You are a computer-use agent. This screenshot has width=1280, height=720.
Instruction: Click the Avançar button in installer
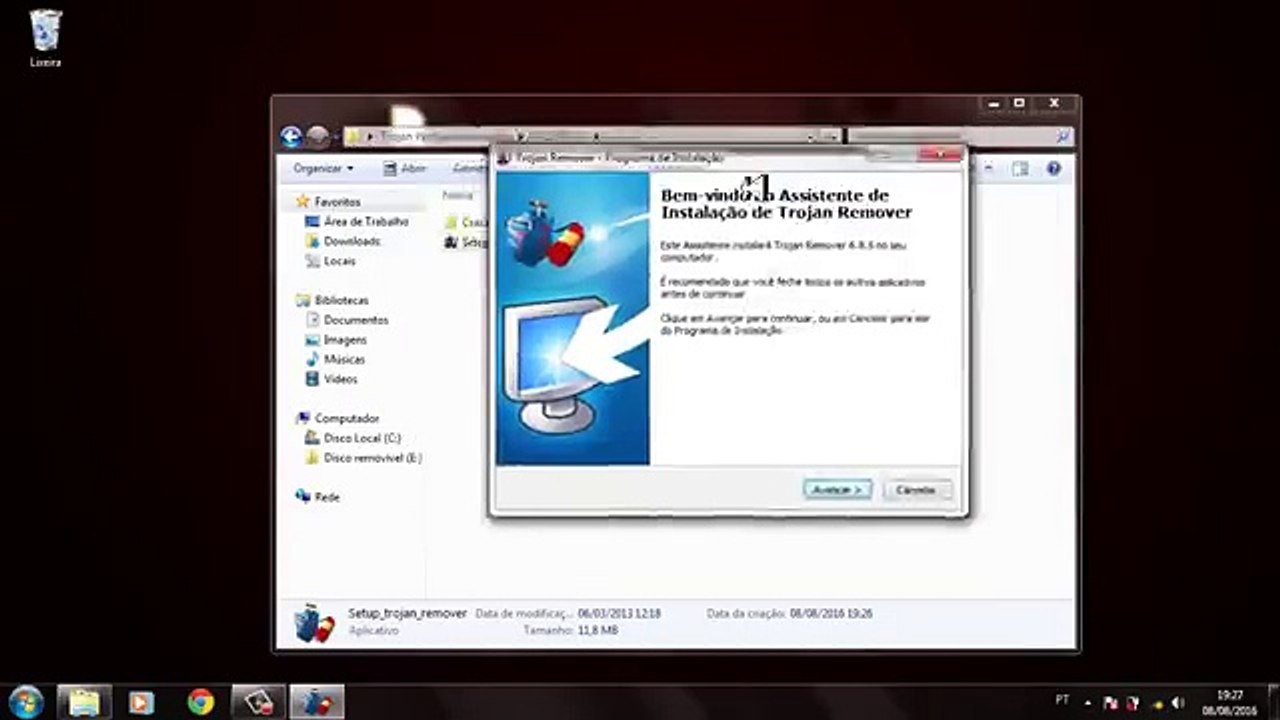pos(838,490)
